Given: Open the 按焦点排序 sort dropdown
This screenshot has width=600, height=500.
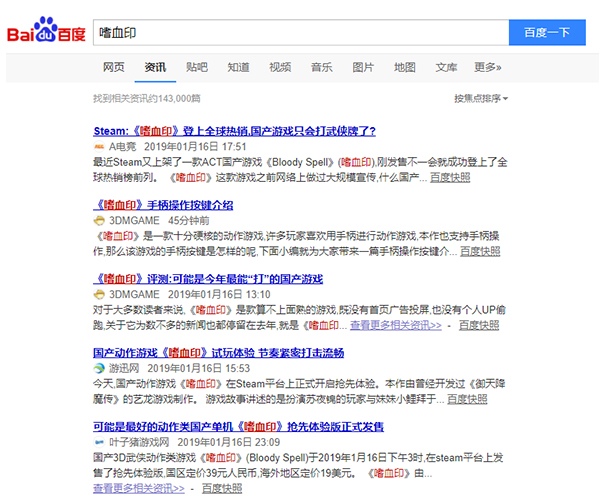Looking at the screenshot, I should (480, 99).
